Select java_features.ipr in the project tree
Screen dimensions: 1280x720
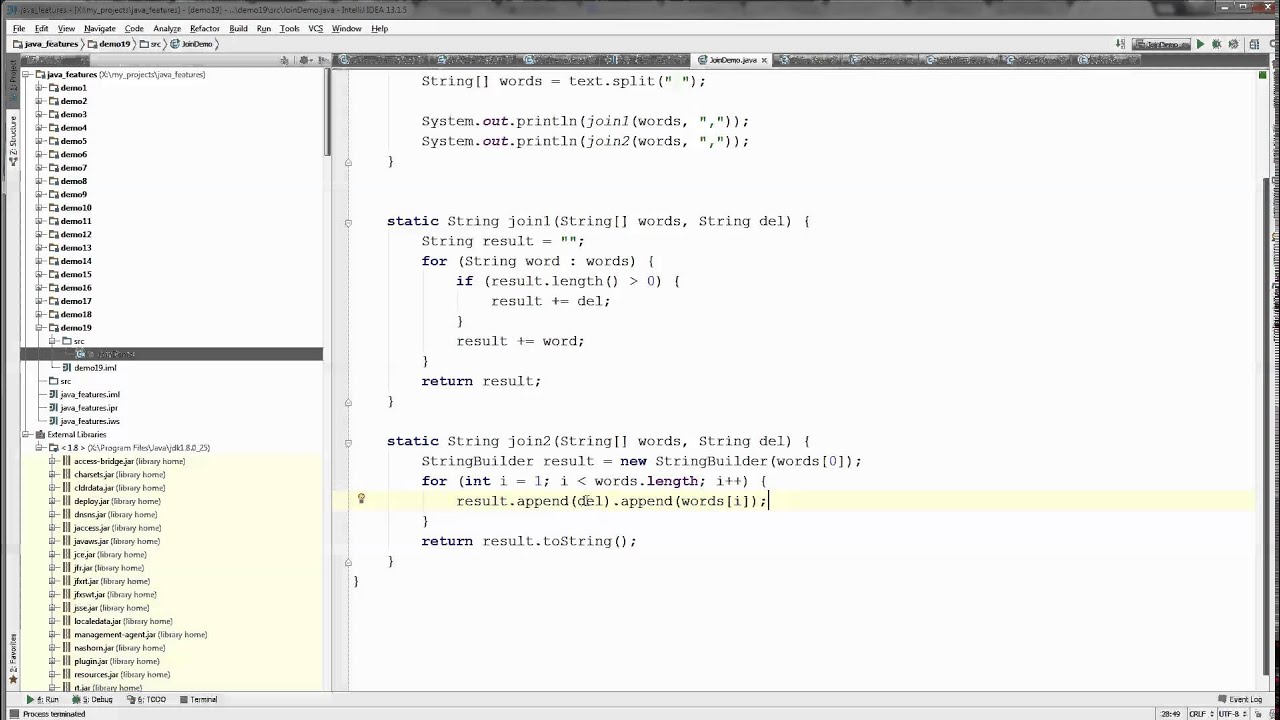coord(83,408)
